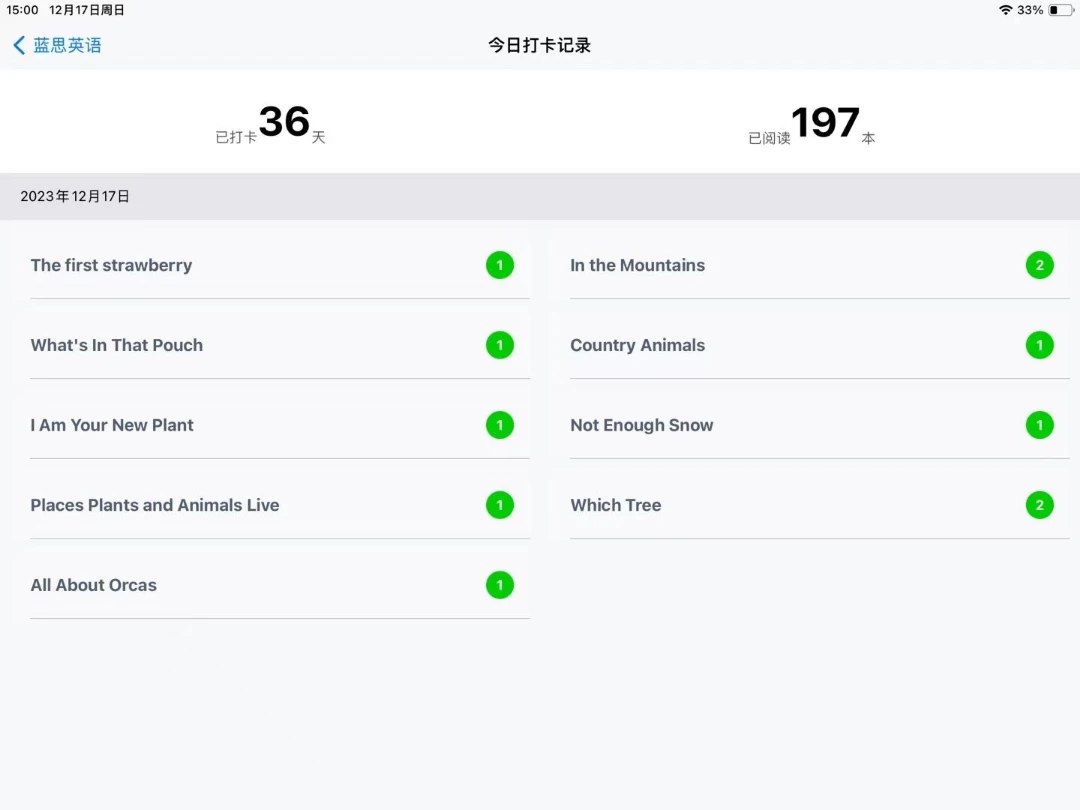Select the All About Orcas book
The height and width of the screenshot is (810, 1080).
[x=94, y=585]
